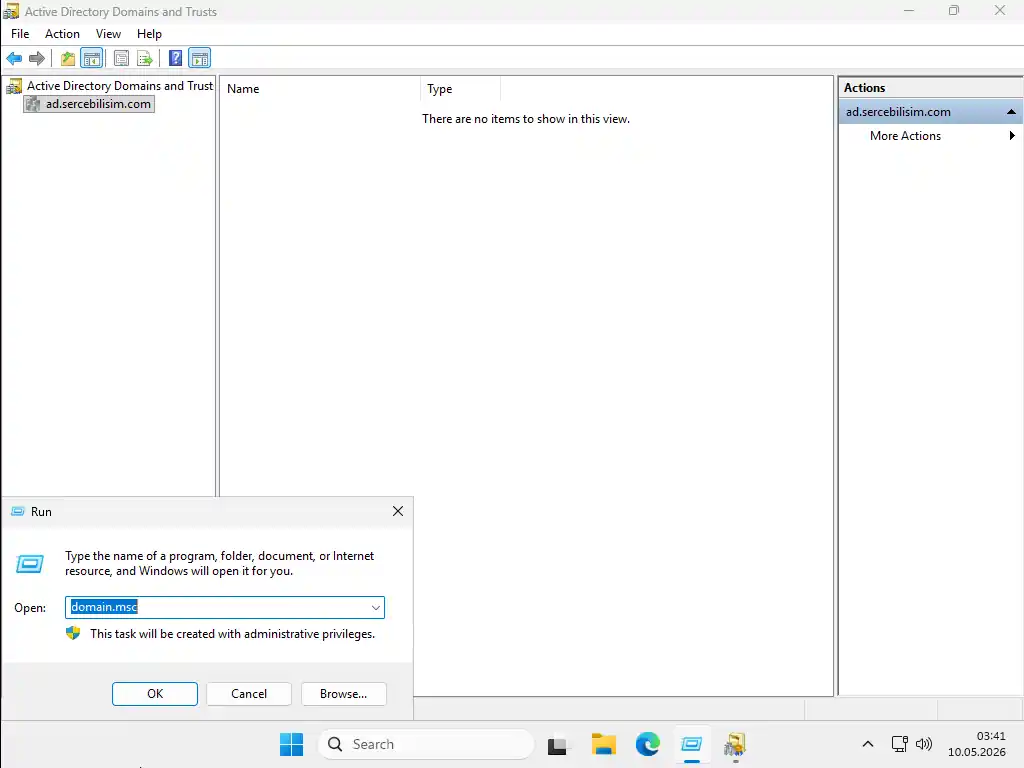Image resolution: width=1024 pixels, height=768 pixels.
Task: Open the Action menu
Action: pos(62,34)
